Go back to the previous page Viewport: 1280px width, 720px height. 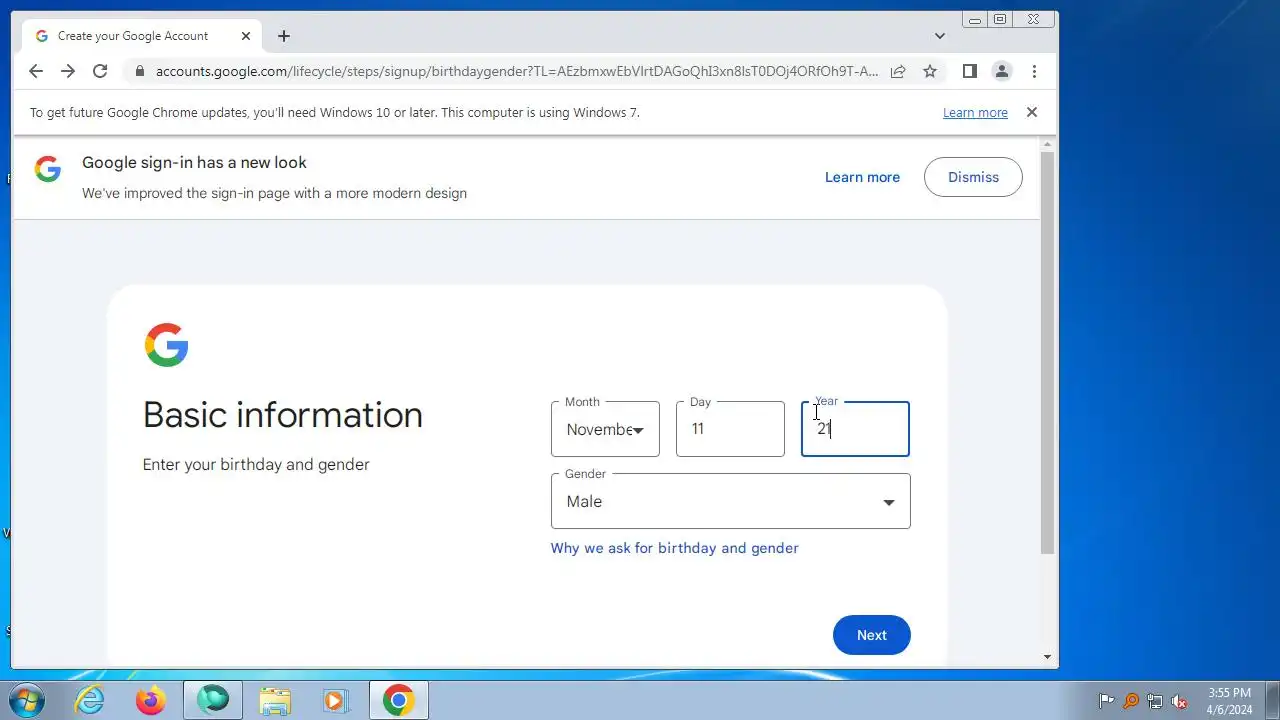36,71
